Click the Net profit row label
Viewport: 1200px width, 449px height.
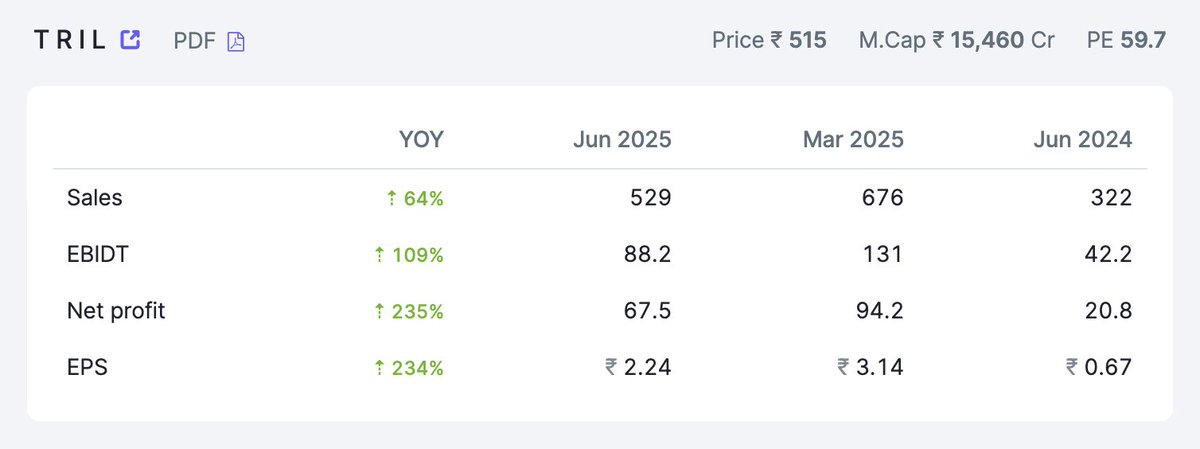click(116, 311)
